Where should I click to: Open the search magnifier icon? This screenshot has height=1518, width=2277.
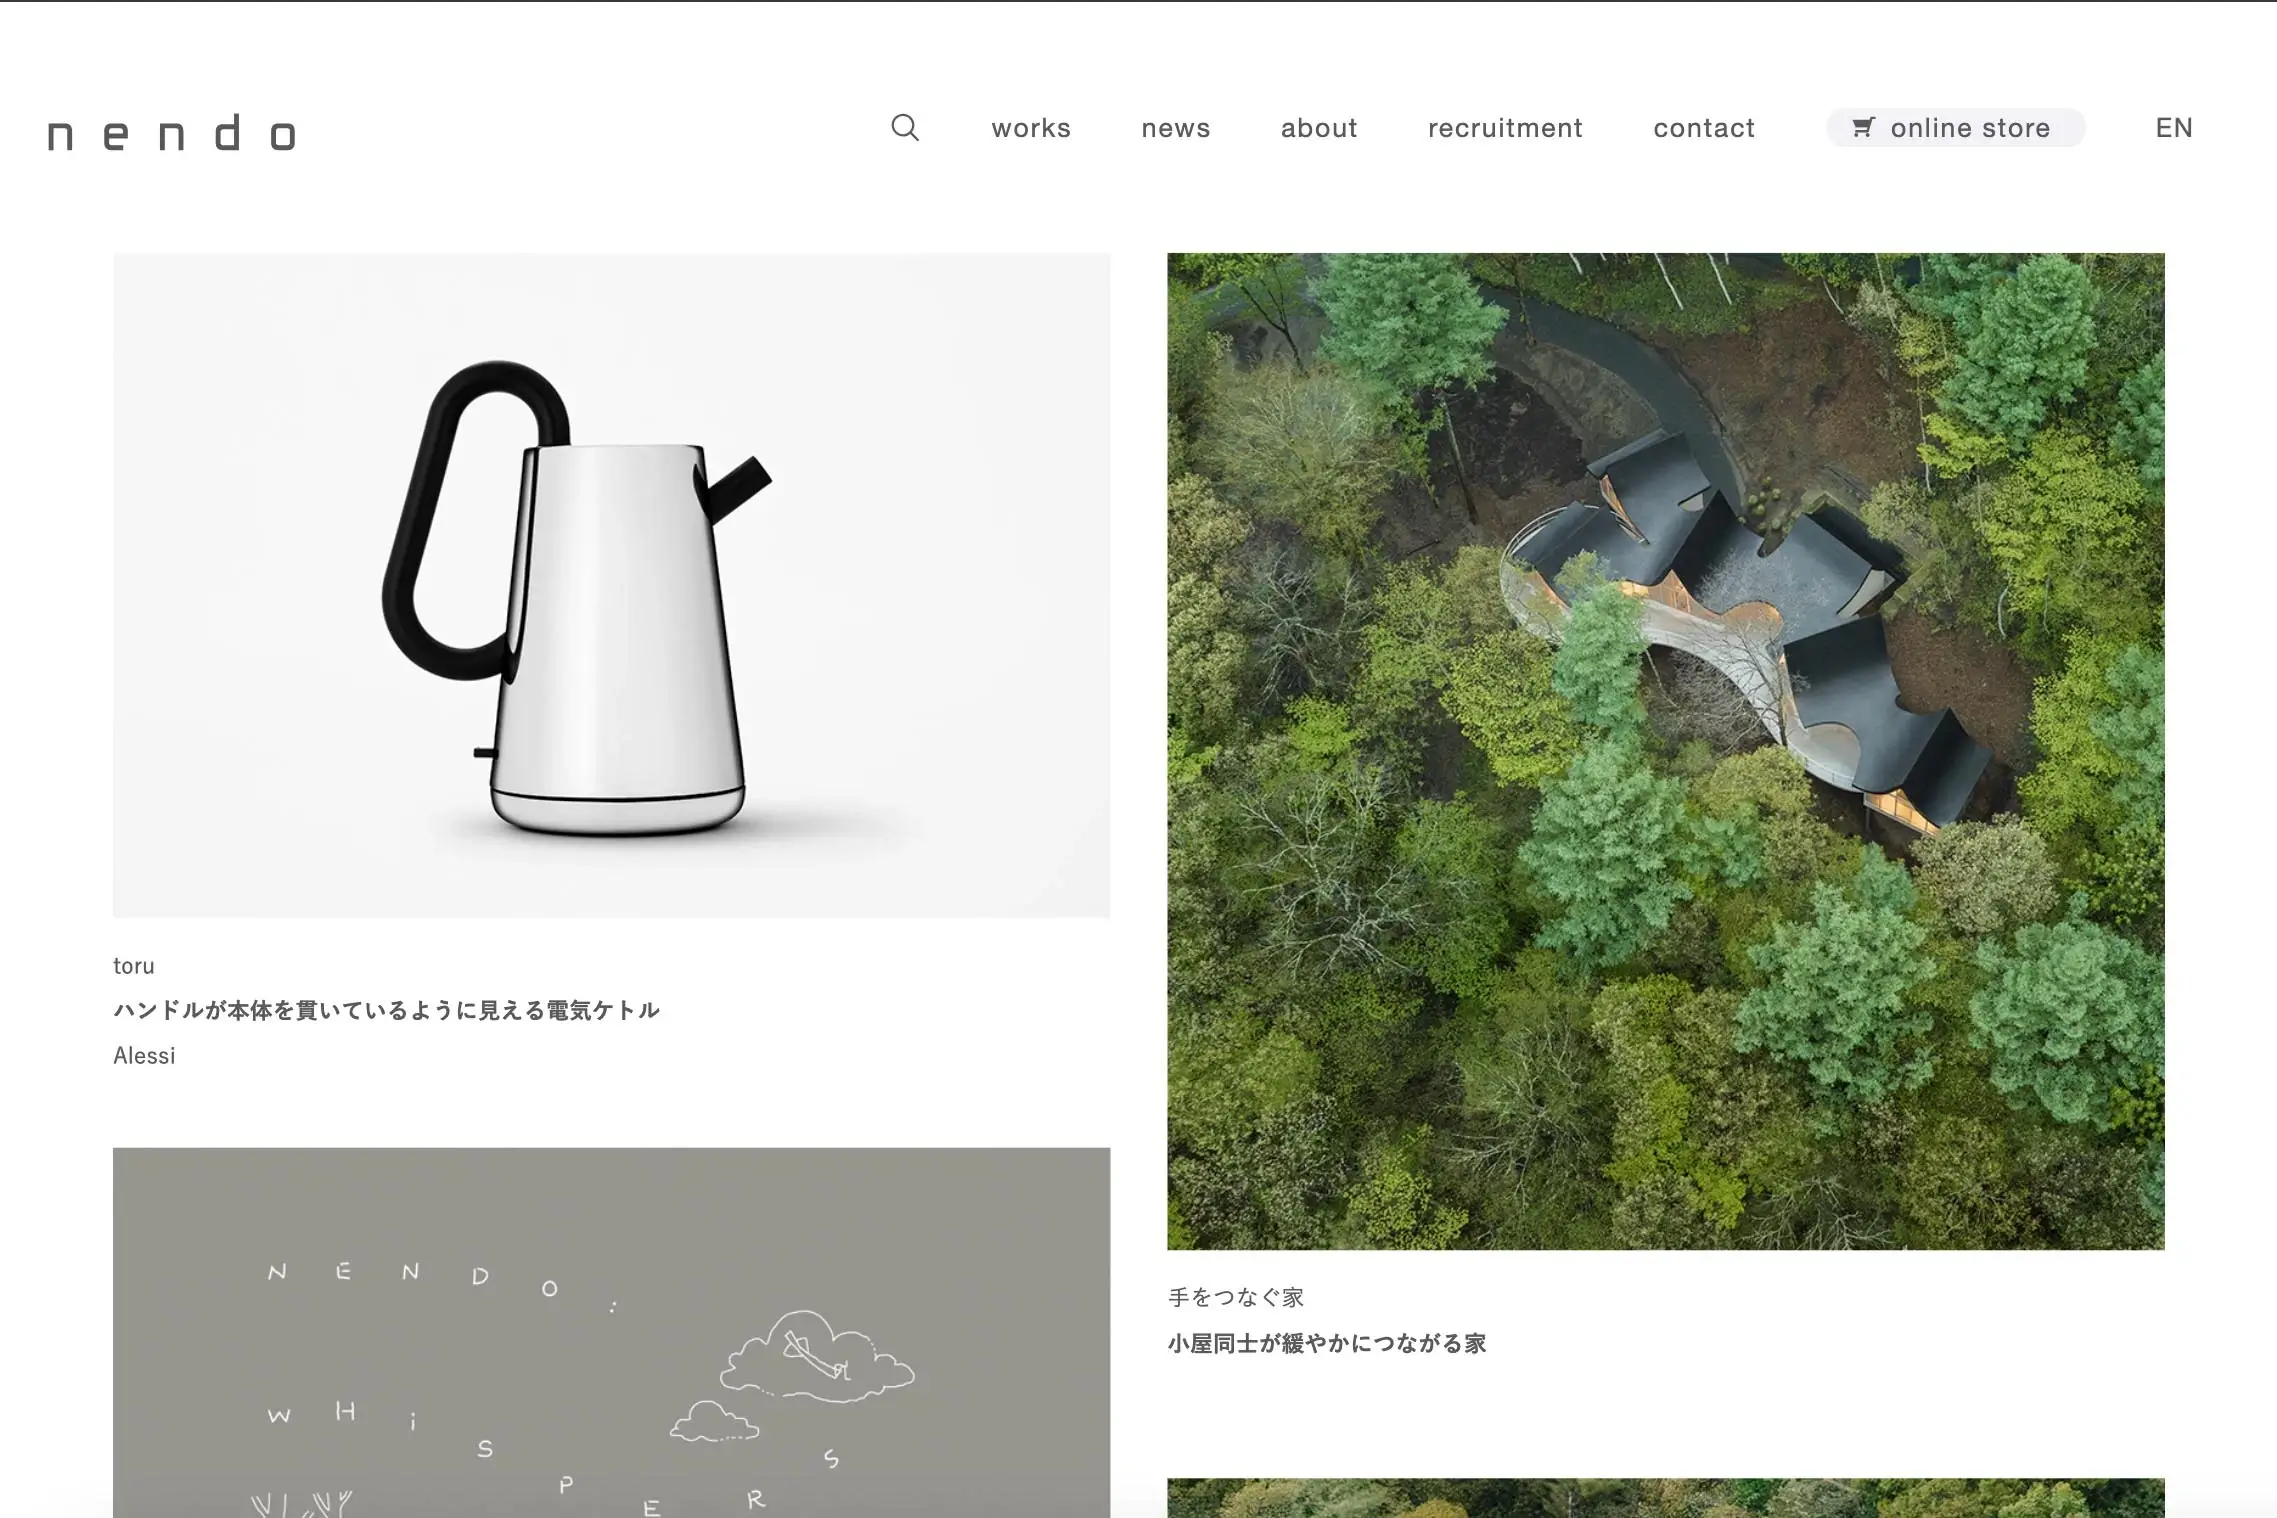click(x=905, y=128)
